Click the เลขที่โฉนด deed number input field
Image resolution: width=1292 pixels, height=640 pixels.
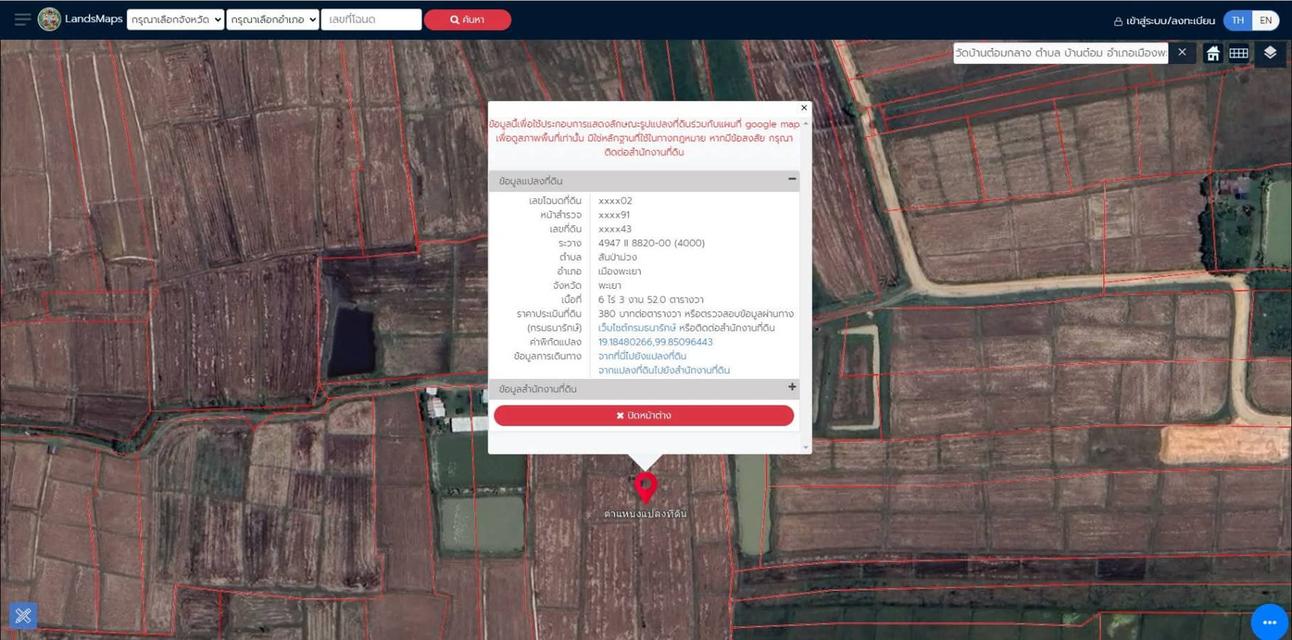(370, 20)
